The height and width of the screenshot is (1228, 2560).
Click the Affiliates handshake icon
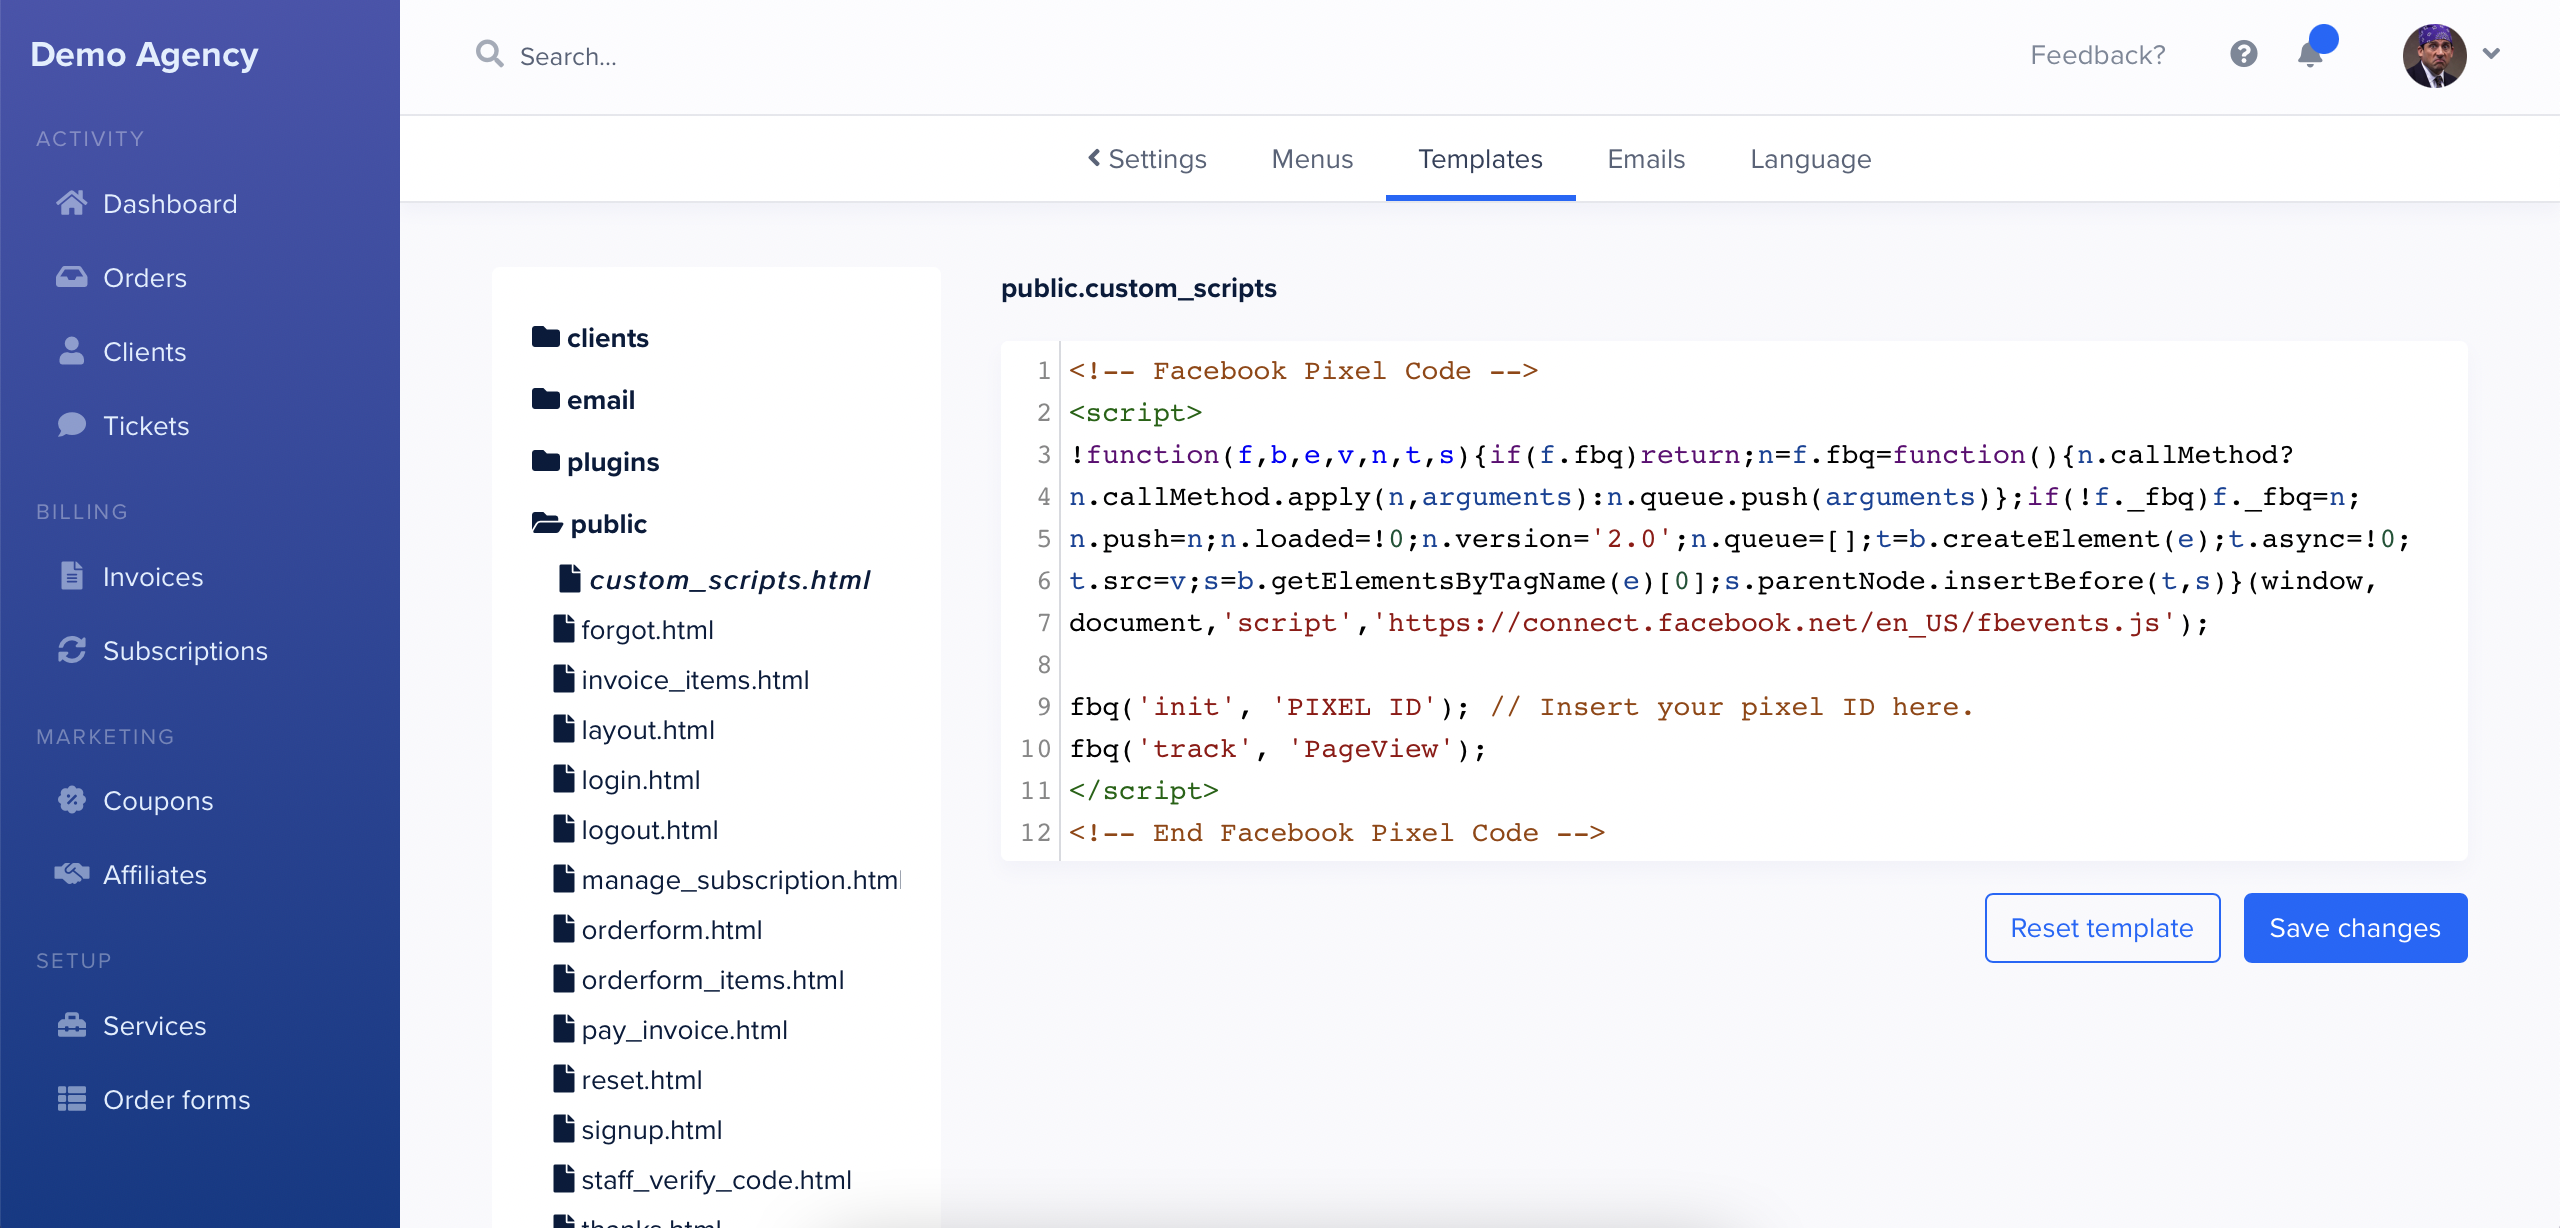pos(71,874)
